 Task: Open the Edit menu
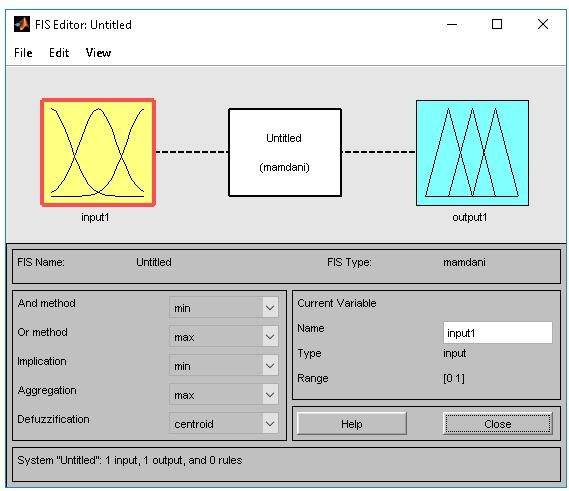tap(59, 53)
